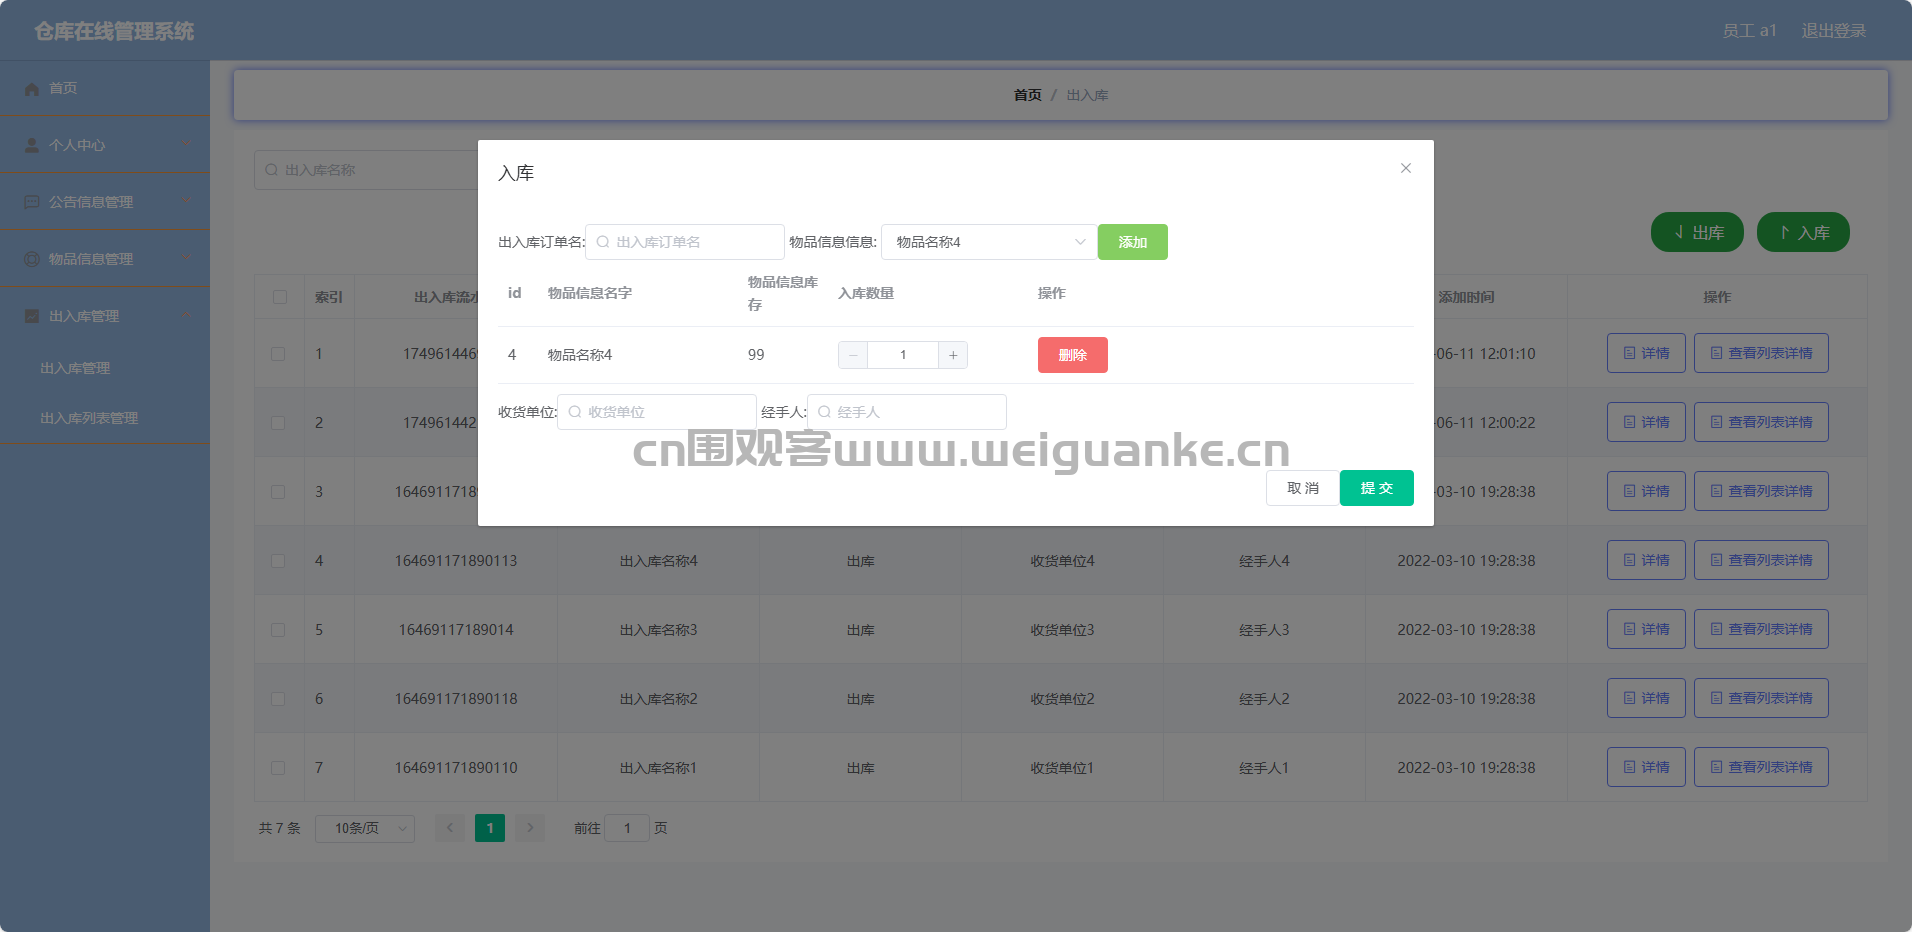This screenshot has width=1912, height=932.
Task: Open 查看列表详情 for row 12:00:22
Action: point(1761,422)
